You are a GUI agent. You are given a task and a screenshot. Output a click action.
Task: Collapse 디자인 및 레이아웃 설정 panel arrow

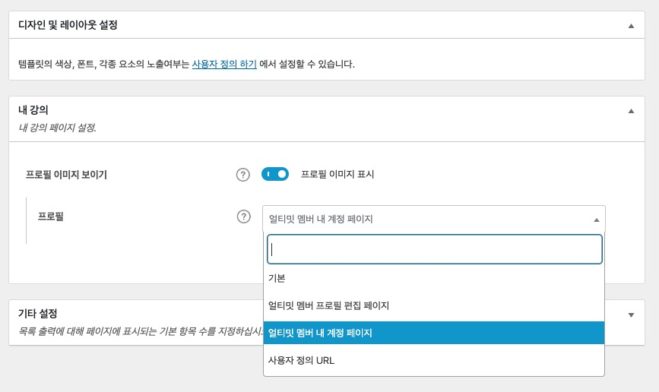[x=631, y=26]
